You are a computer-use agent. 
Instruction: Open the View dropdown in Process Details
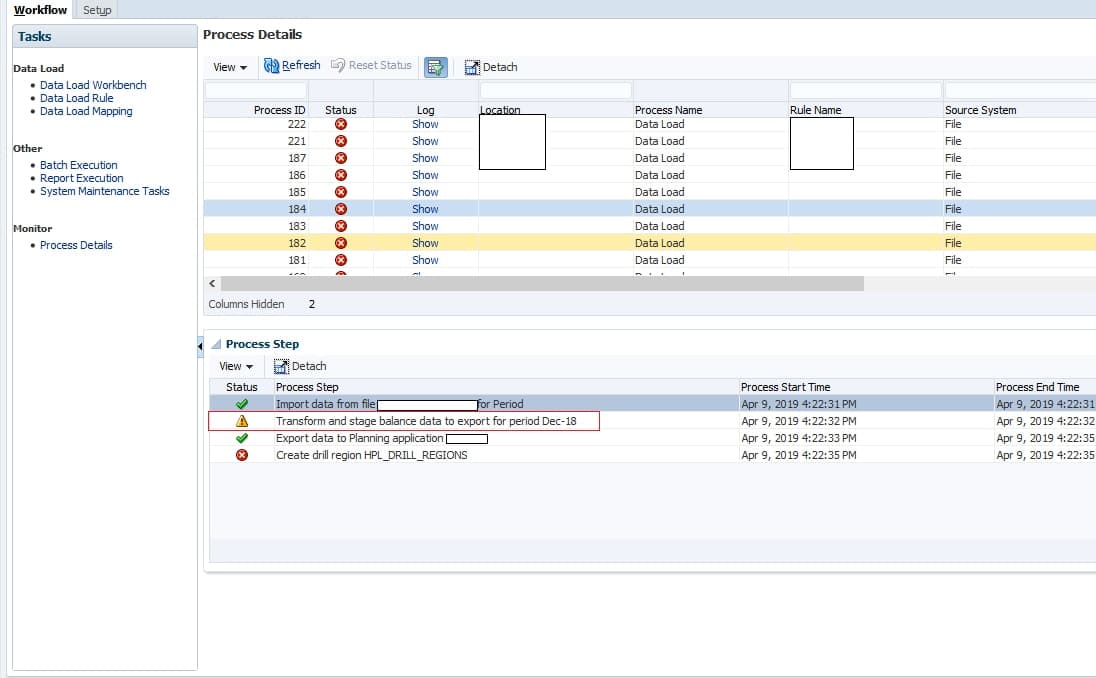tap(229, 66)
